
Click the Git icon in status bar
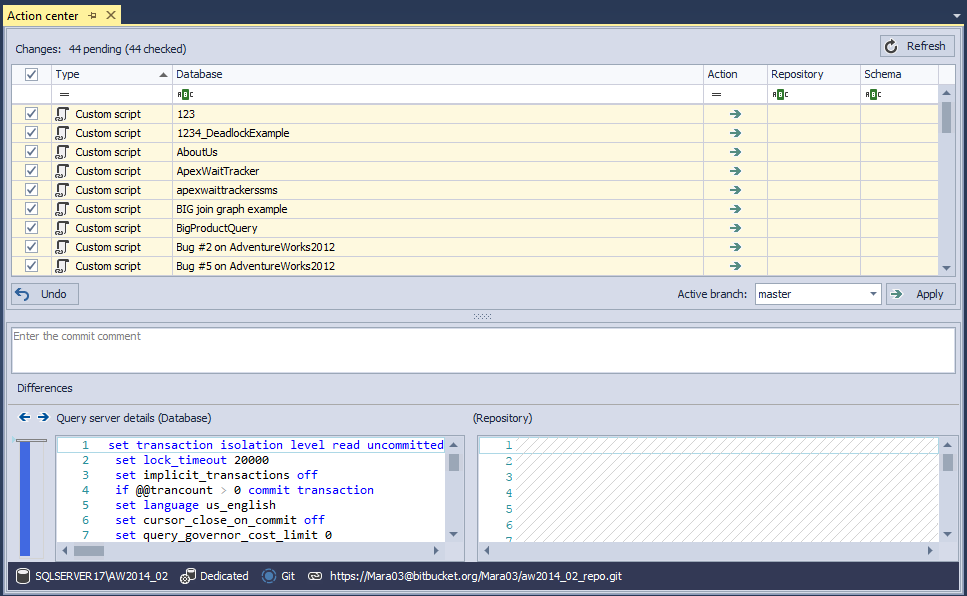(x=268, y=576)
